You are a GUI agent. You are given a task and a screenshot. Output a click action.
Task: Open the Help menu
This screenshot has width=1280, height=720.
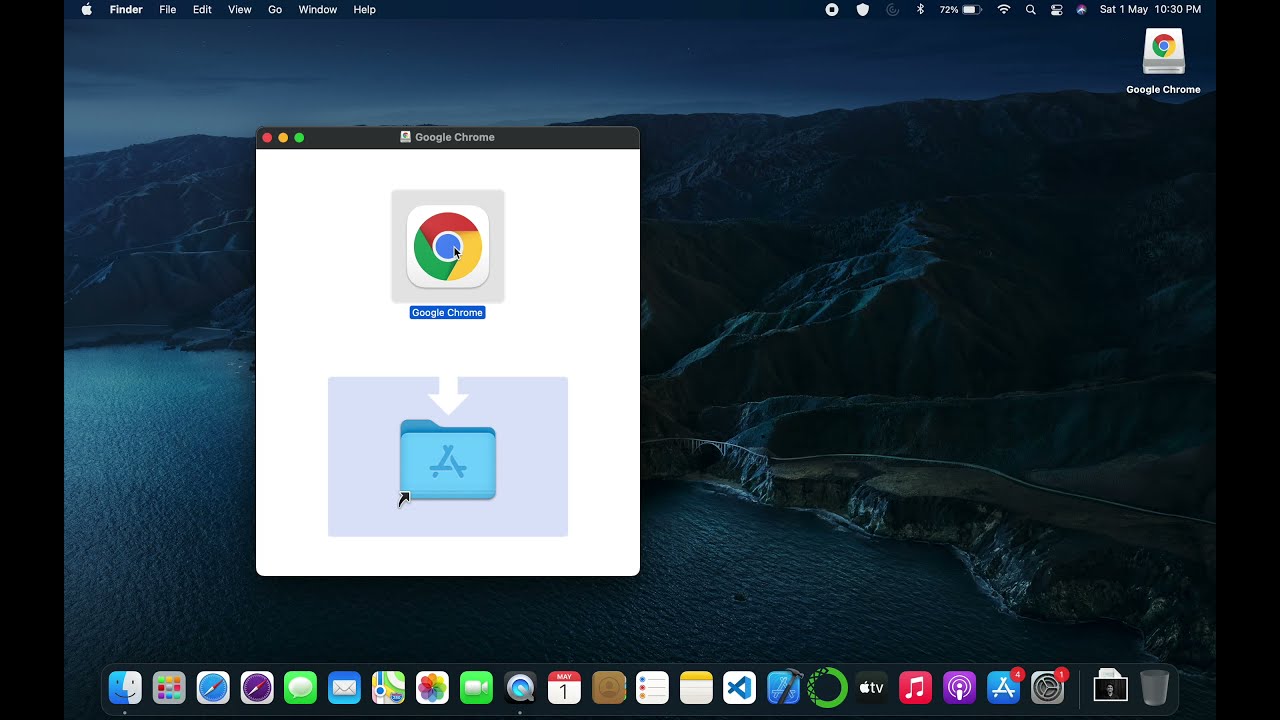pos(365,10)
